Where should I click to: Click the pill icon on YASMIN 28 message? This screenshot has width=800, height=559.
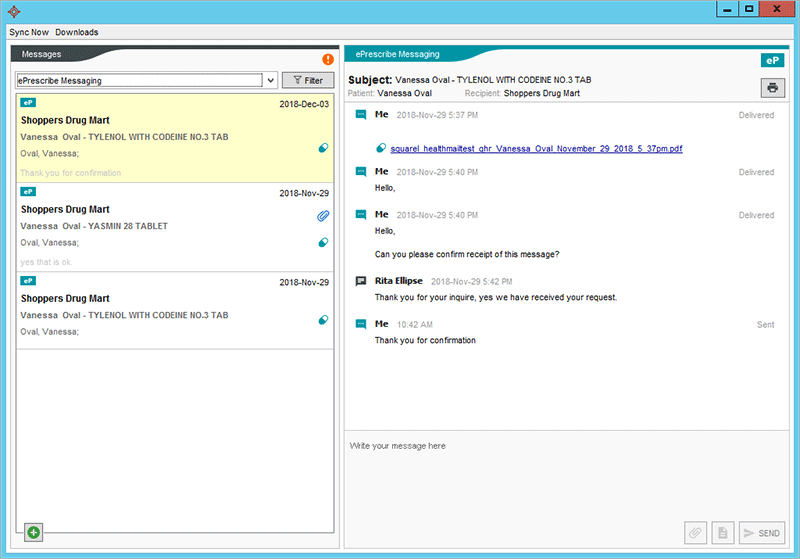coord(323,242)
